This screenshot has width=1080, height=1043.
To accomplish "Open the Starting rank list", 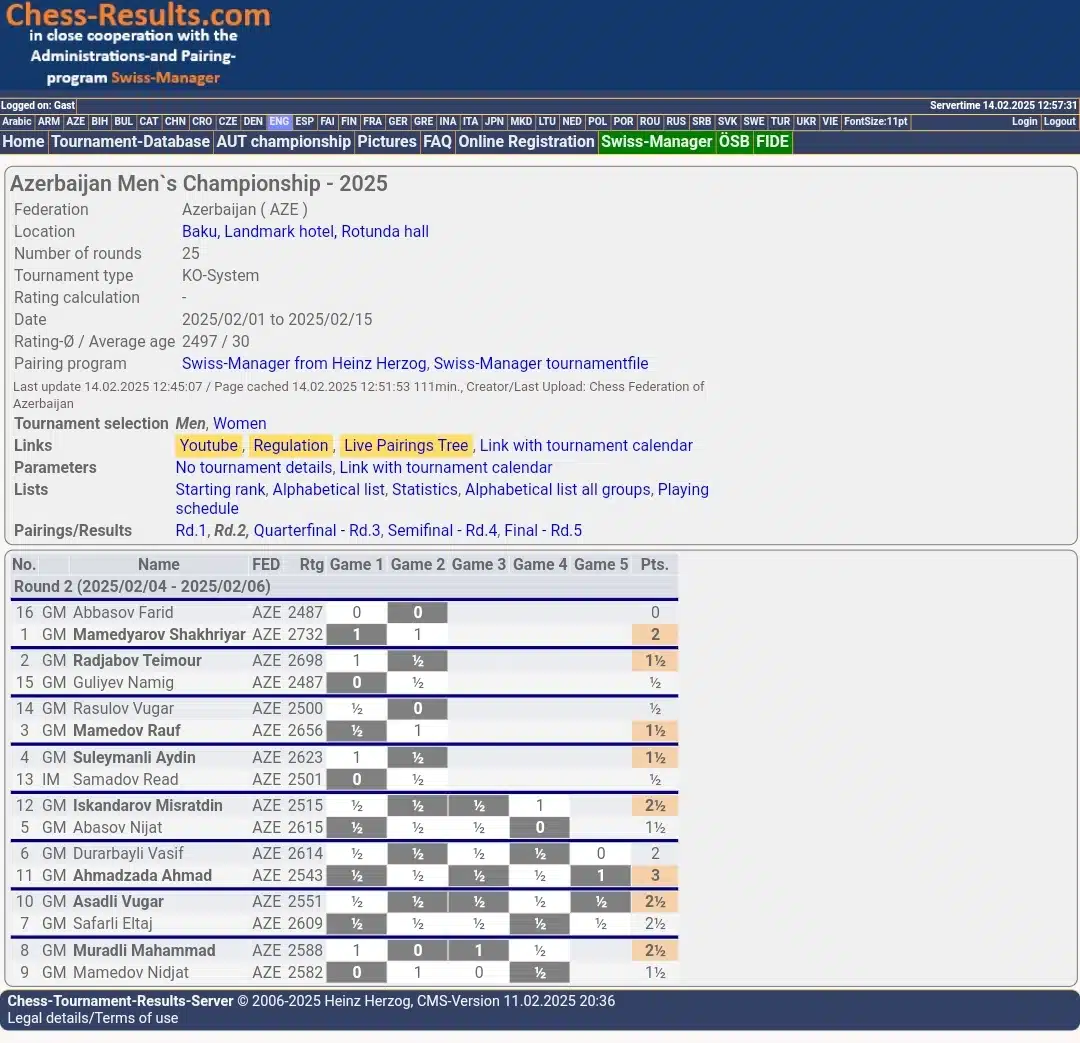I will 220,490.
